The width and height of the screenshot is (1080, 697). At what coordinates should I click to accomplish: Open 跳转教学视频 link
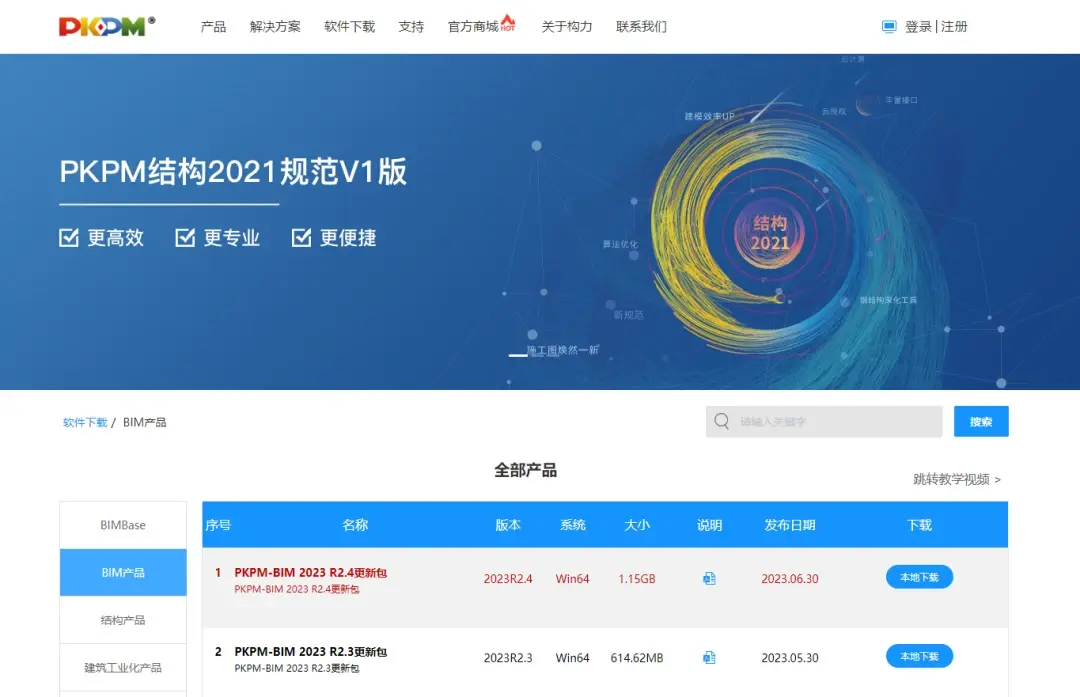[957, 479]
